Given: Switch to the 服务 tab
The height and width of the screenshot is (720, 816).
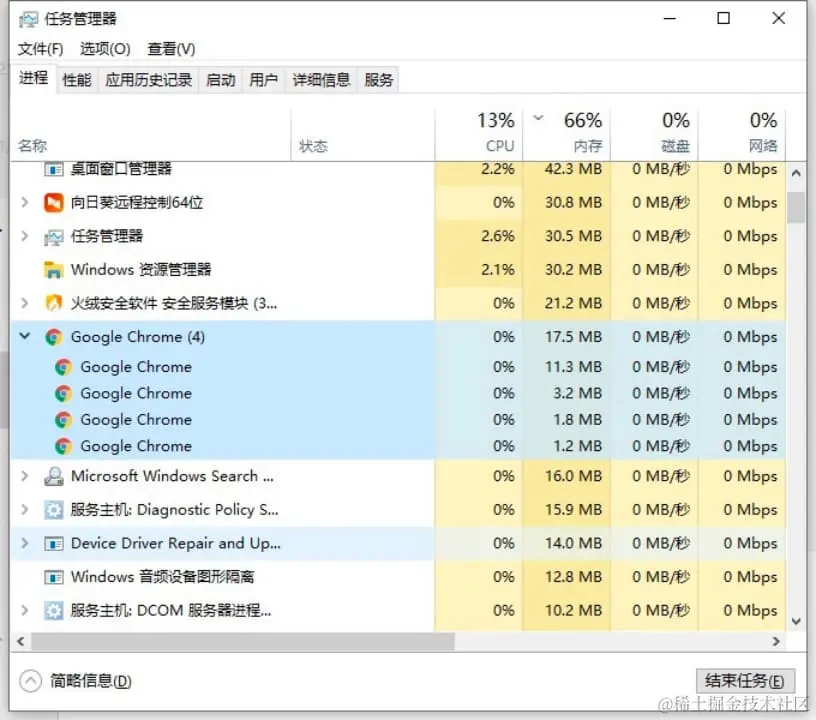Looking at the screenshot, I should pos(378,80).
